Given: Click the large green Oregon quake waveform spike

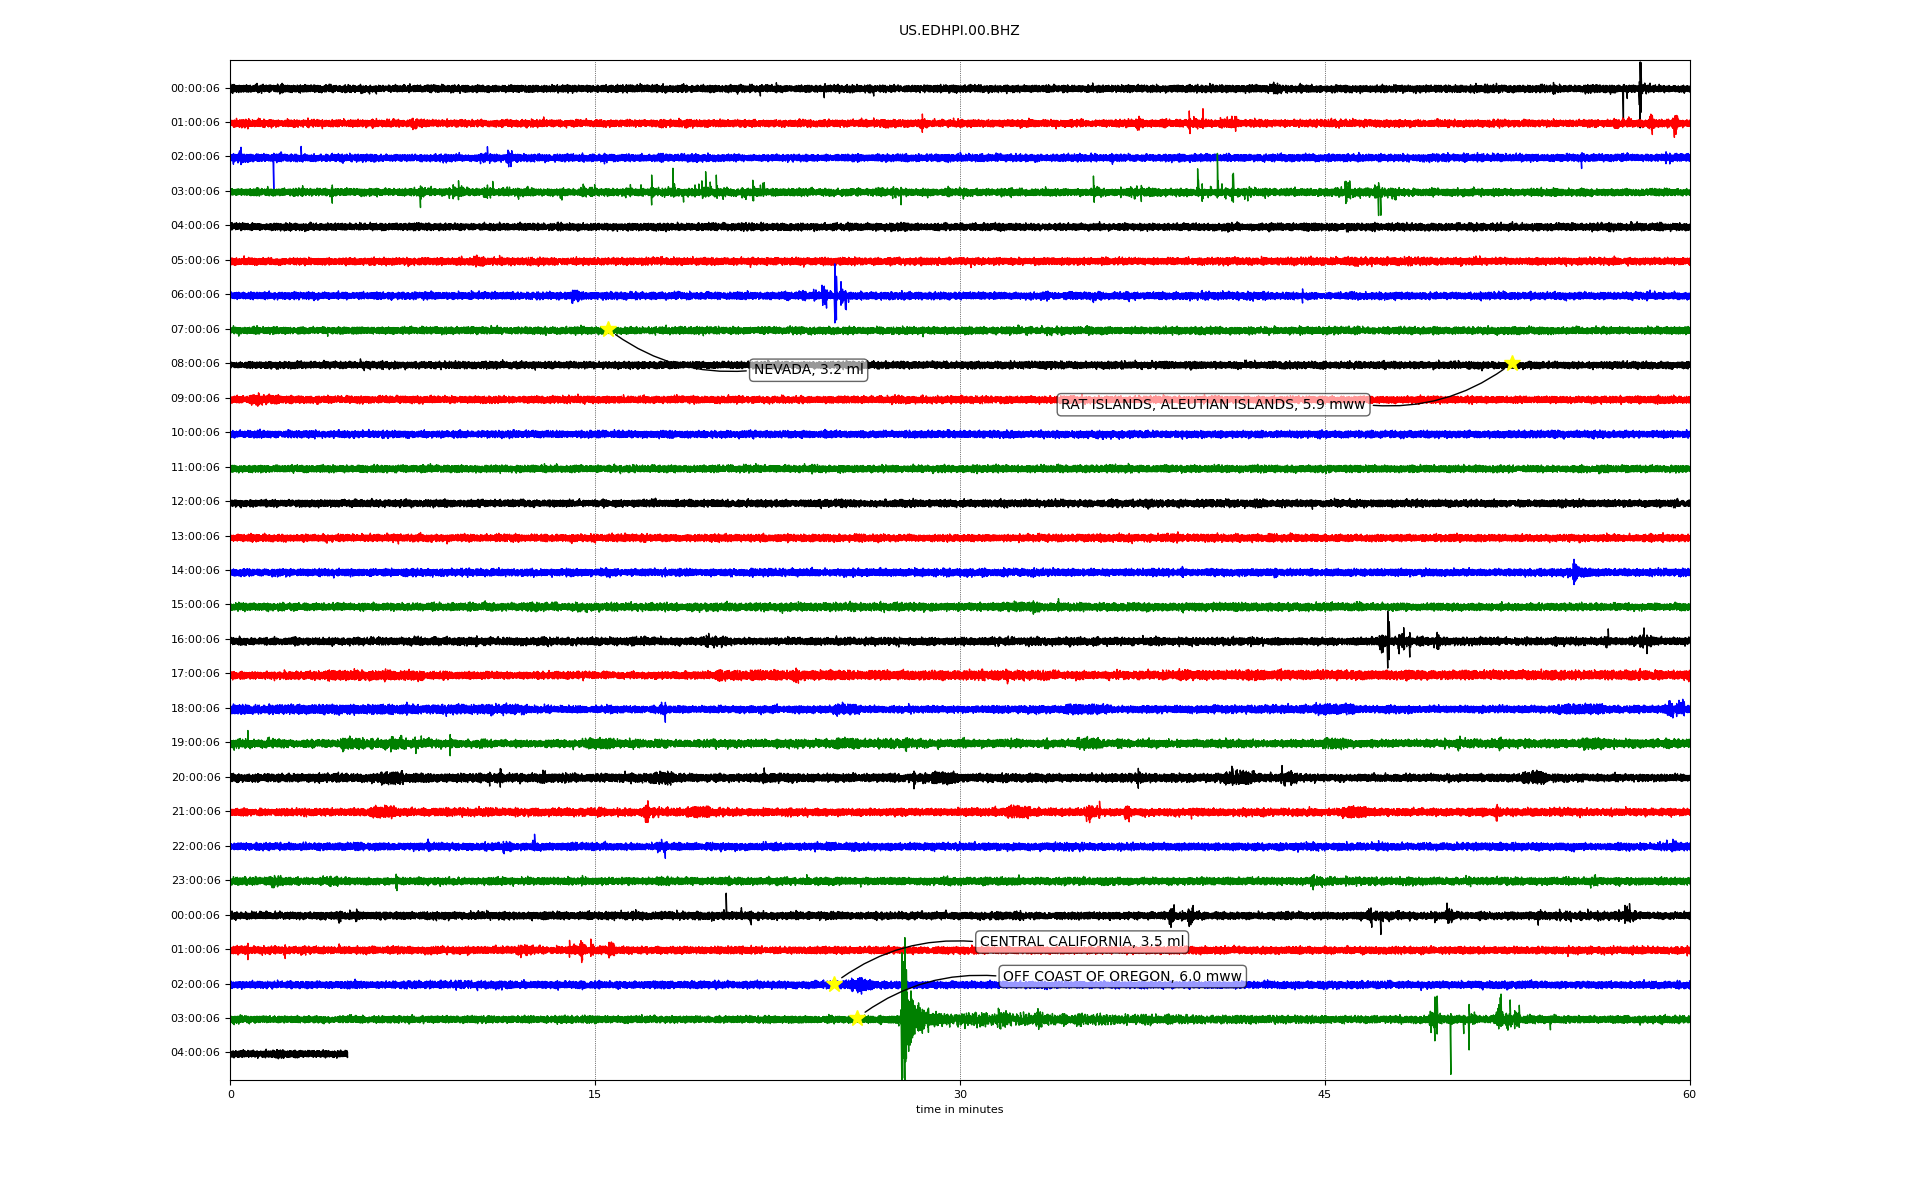Looking at the screenshot, I should [903, 1020].
